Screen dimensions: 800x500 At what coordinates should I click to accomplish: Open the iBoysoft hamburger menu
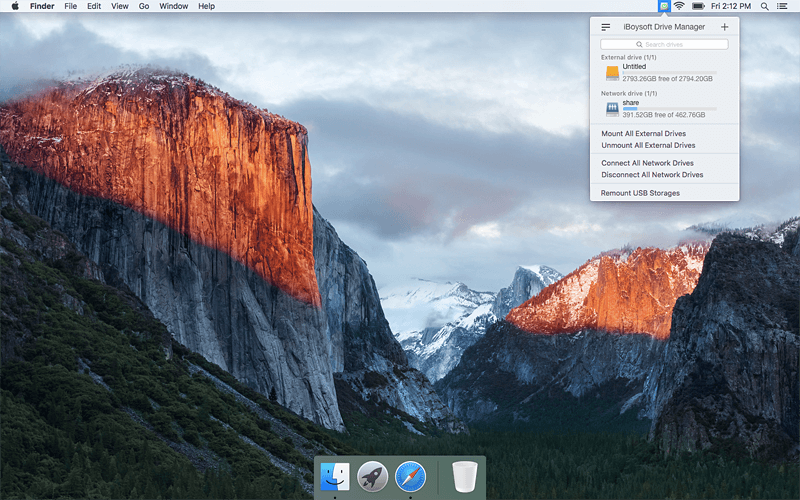tap(606, 27)
